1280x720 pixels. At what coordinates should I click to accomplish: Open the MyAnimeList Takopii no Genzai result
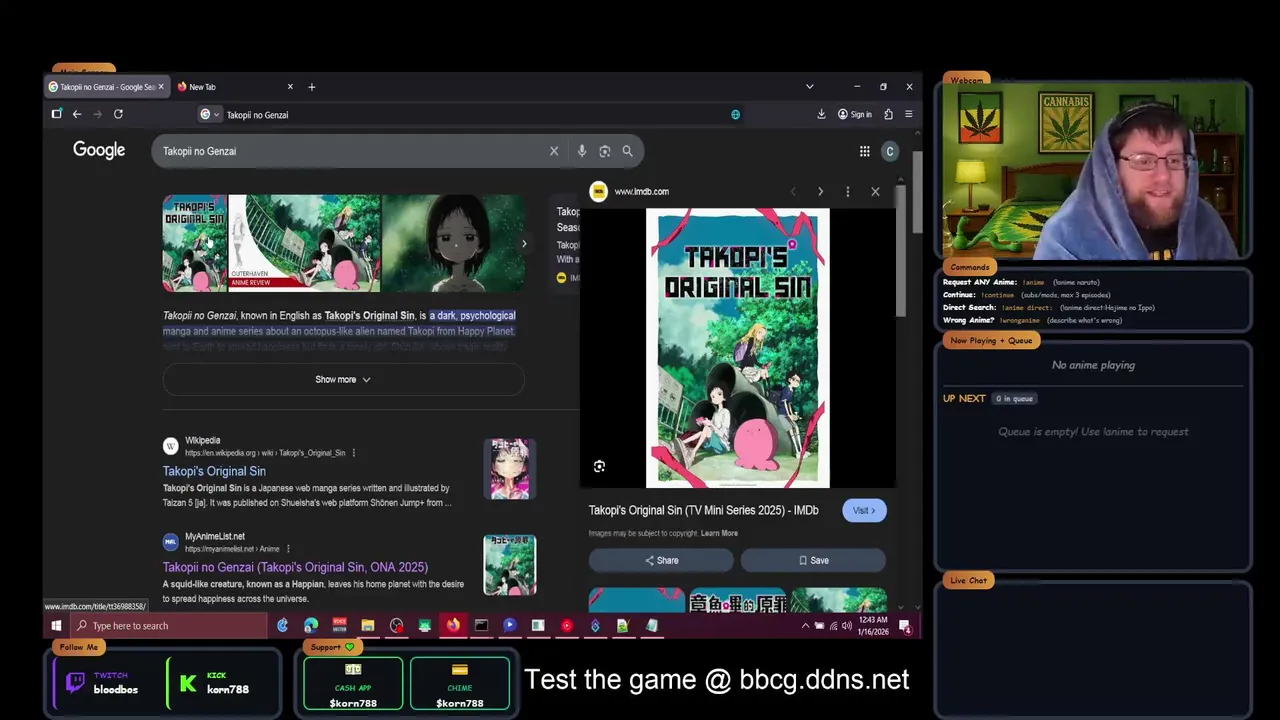[295, 567]
